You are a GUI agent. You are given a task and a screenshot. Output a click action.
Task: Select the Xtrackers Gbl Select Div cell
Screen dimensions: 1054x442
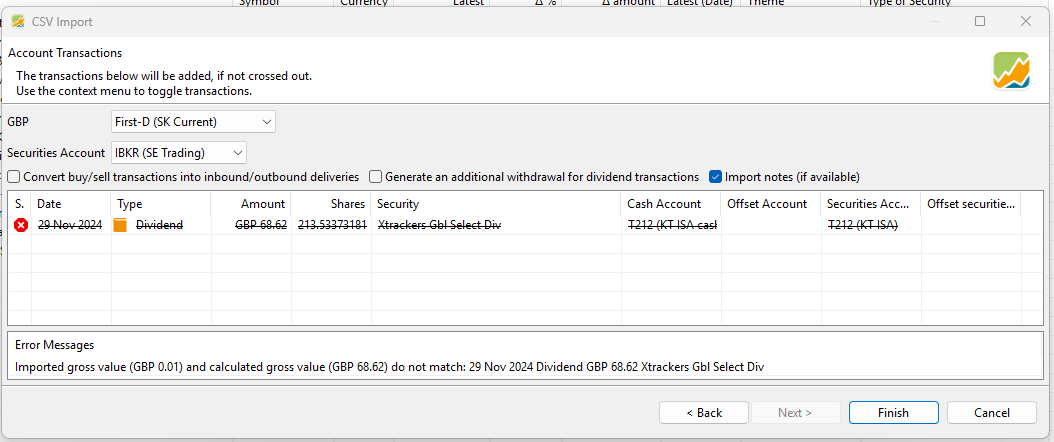point(439,225)
